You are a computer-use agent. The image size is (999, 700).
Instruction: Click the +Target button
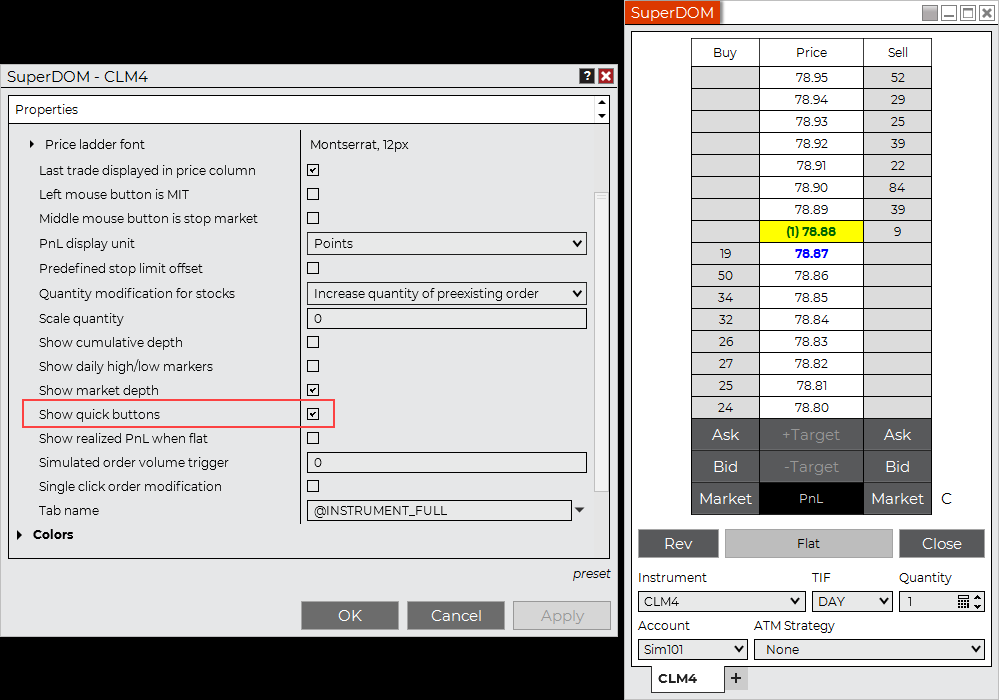pos(811,434)
